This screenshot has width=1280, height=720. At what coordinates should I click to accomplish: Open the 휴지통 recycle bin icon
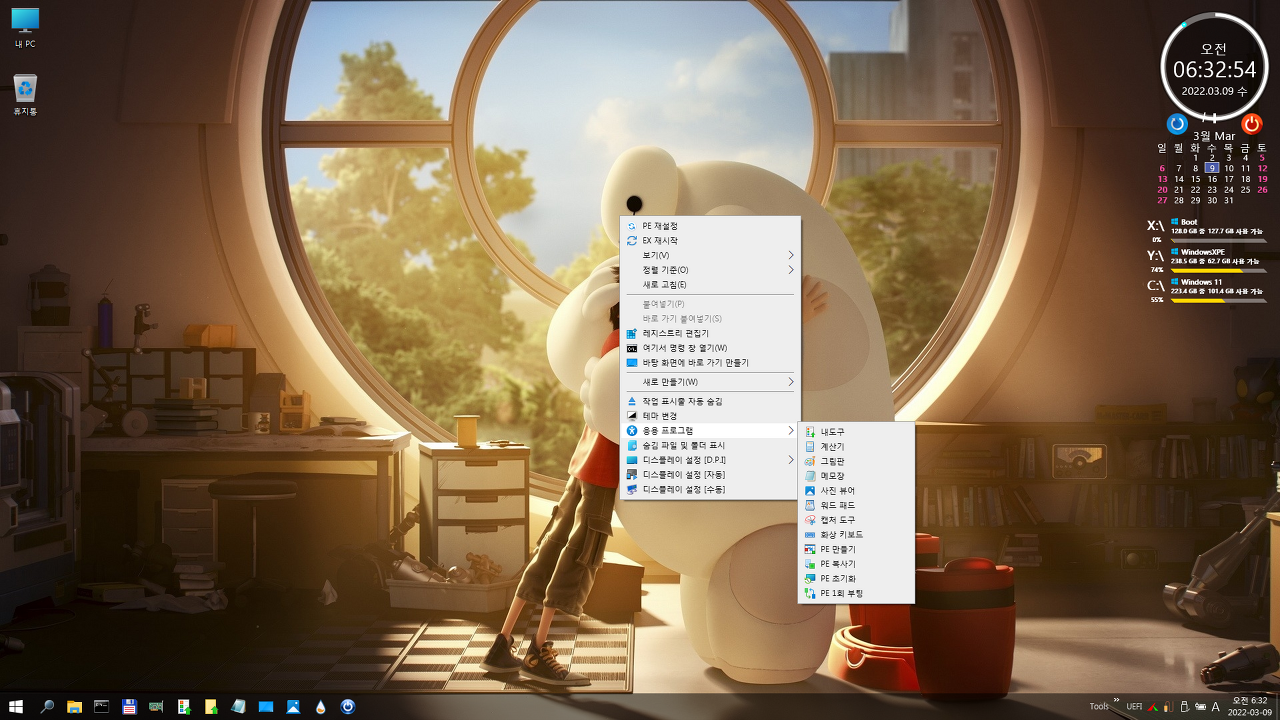click(25, 95)
